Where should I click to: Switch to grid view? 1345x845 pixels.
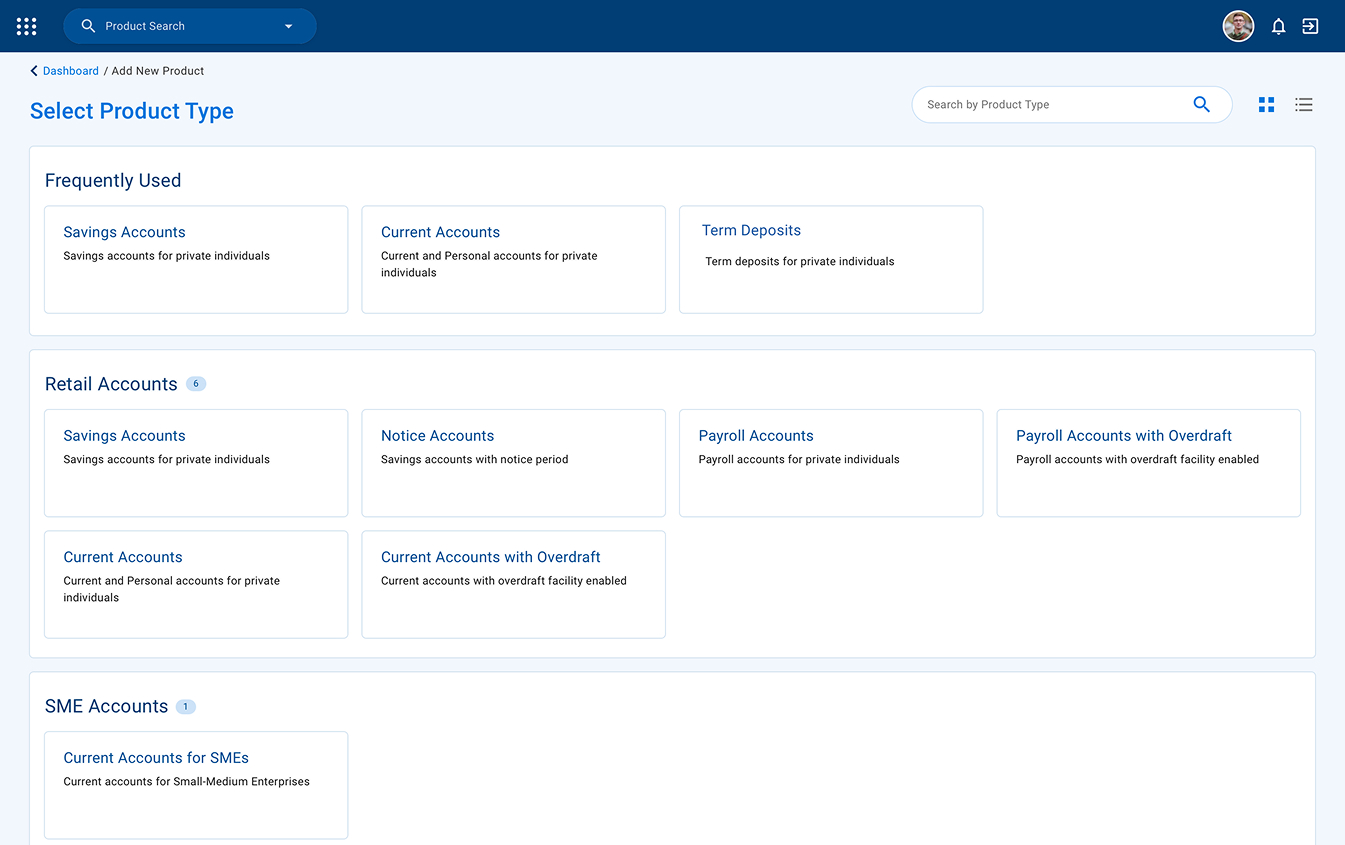coord(1266,104)
